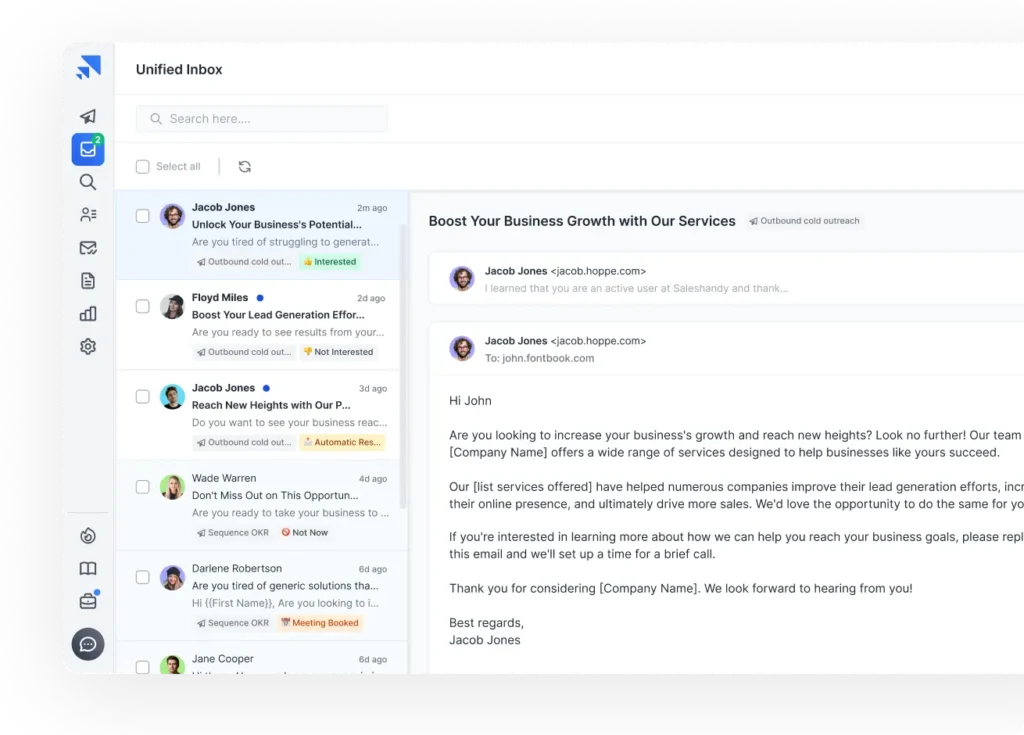Screen dimensions: 1024x735
Task: Tick the checkbox for Floyd Miles email
Action: 142,306
